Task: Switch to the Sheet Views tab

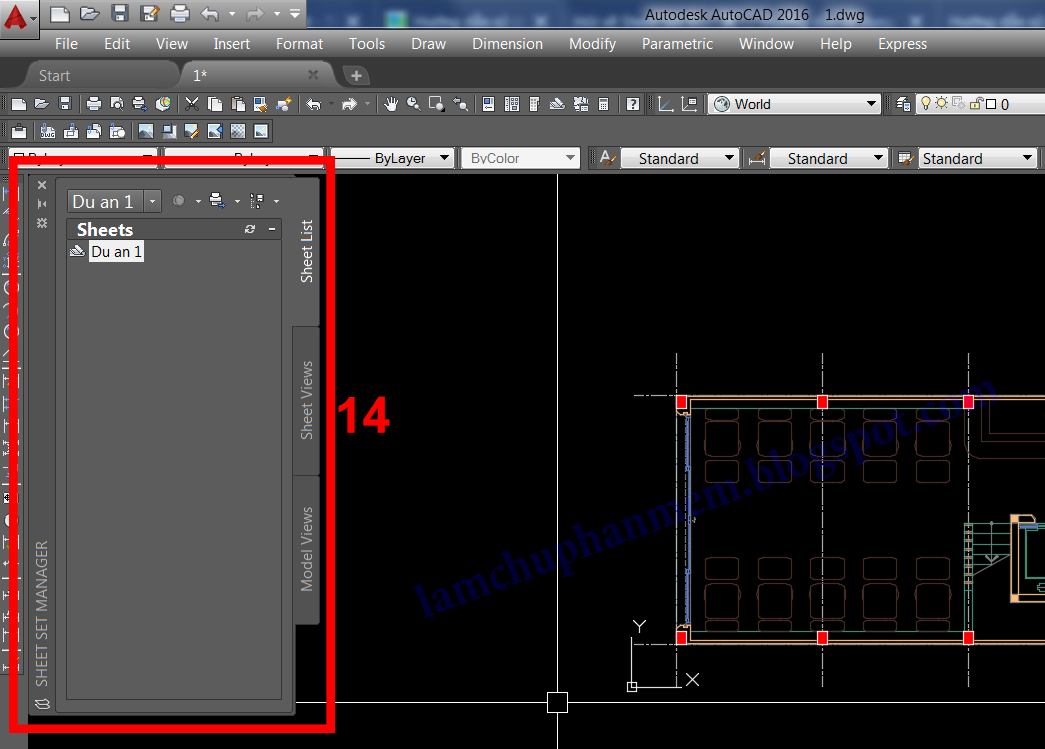Action: coord(306,399)
